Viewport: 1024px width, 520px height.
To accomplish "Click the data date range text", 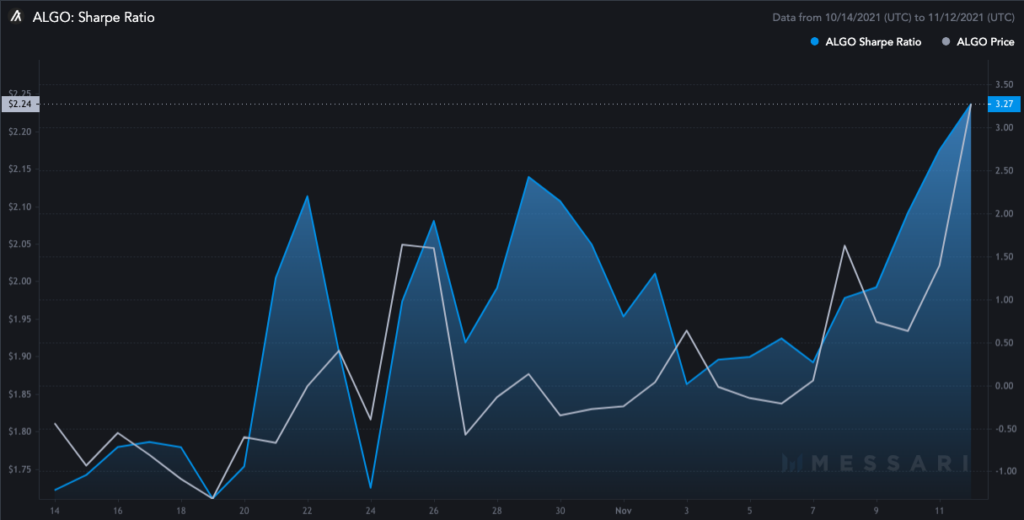I will click(892, 17).
